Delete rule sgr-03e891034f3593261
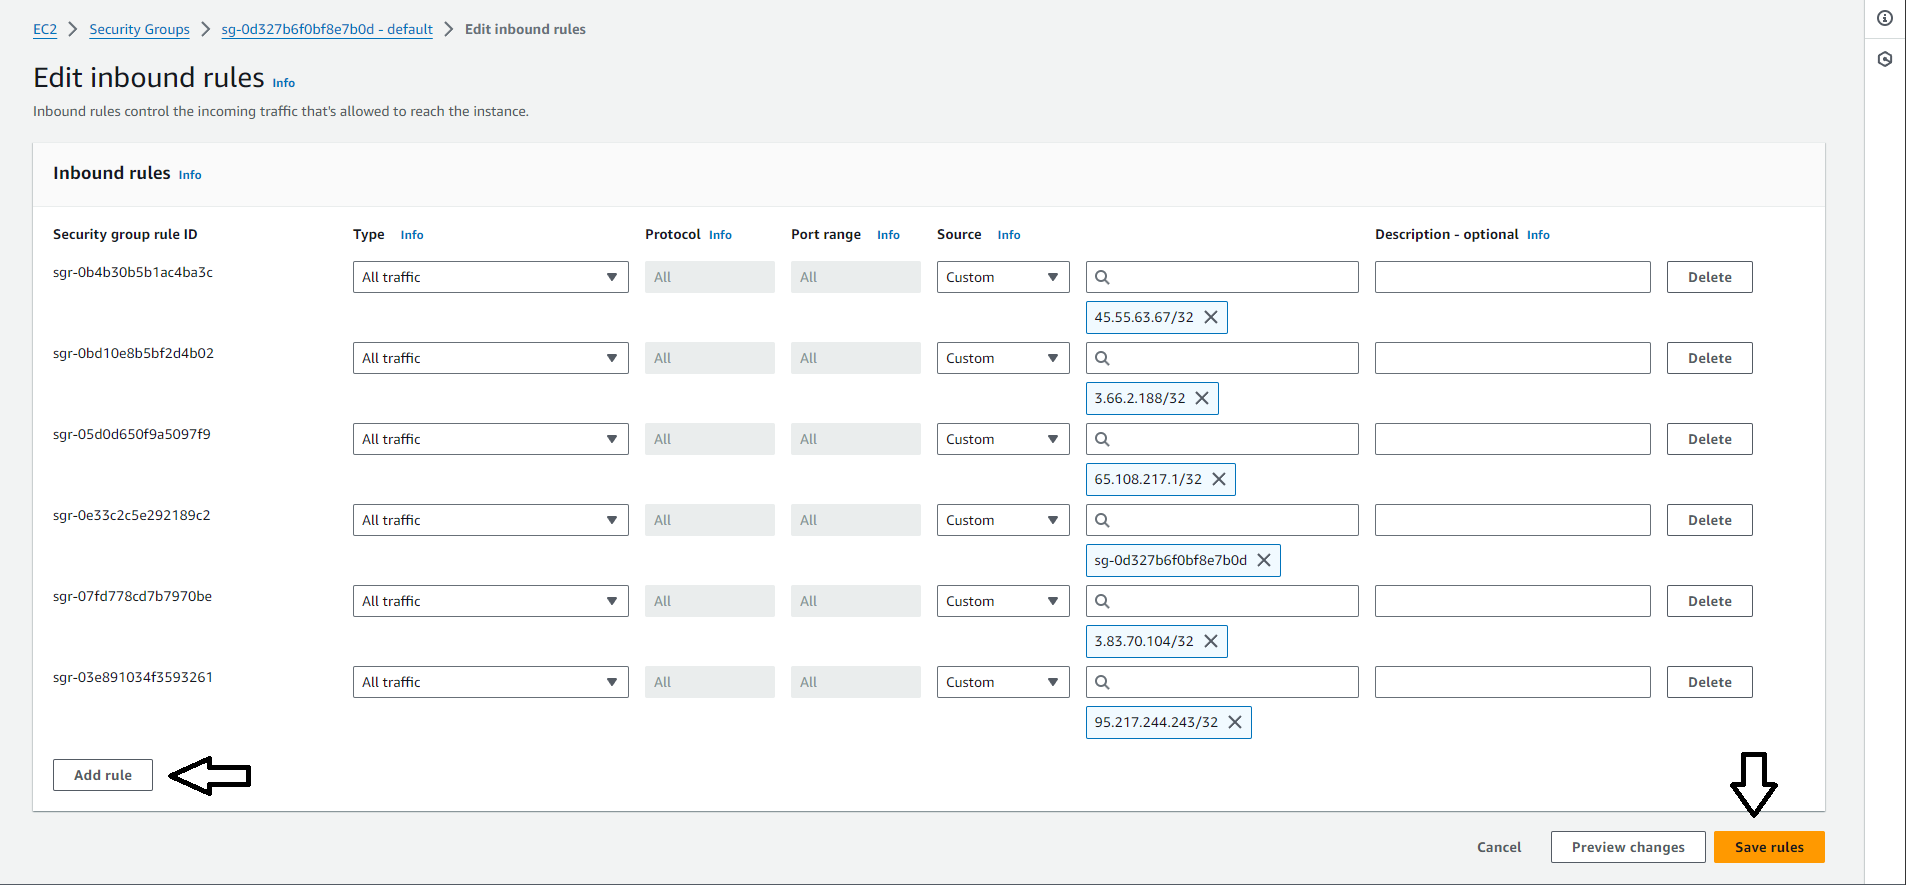The height and width of the screenshot is (885, 1906). pyautogui.click(x=1710, y=682)
